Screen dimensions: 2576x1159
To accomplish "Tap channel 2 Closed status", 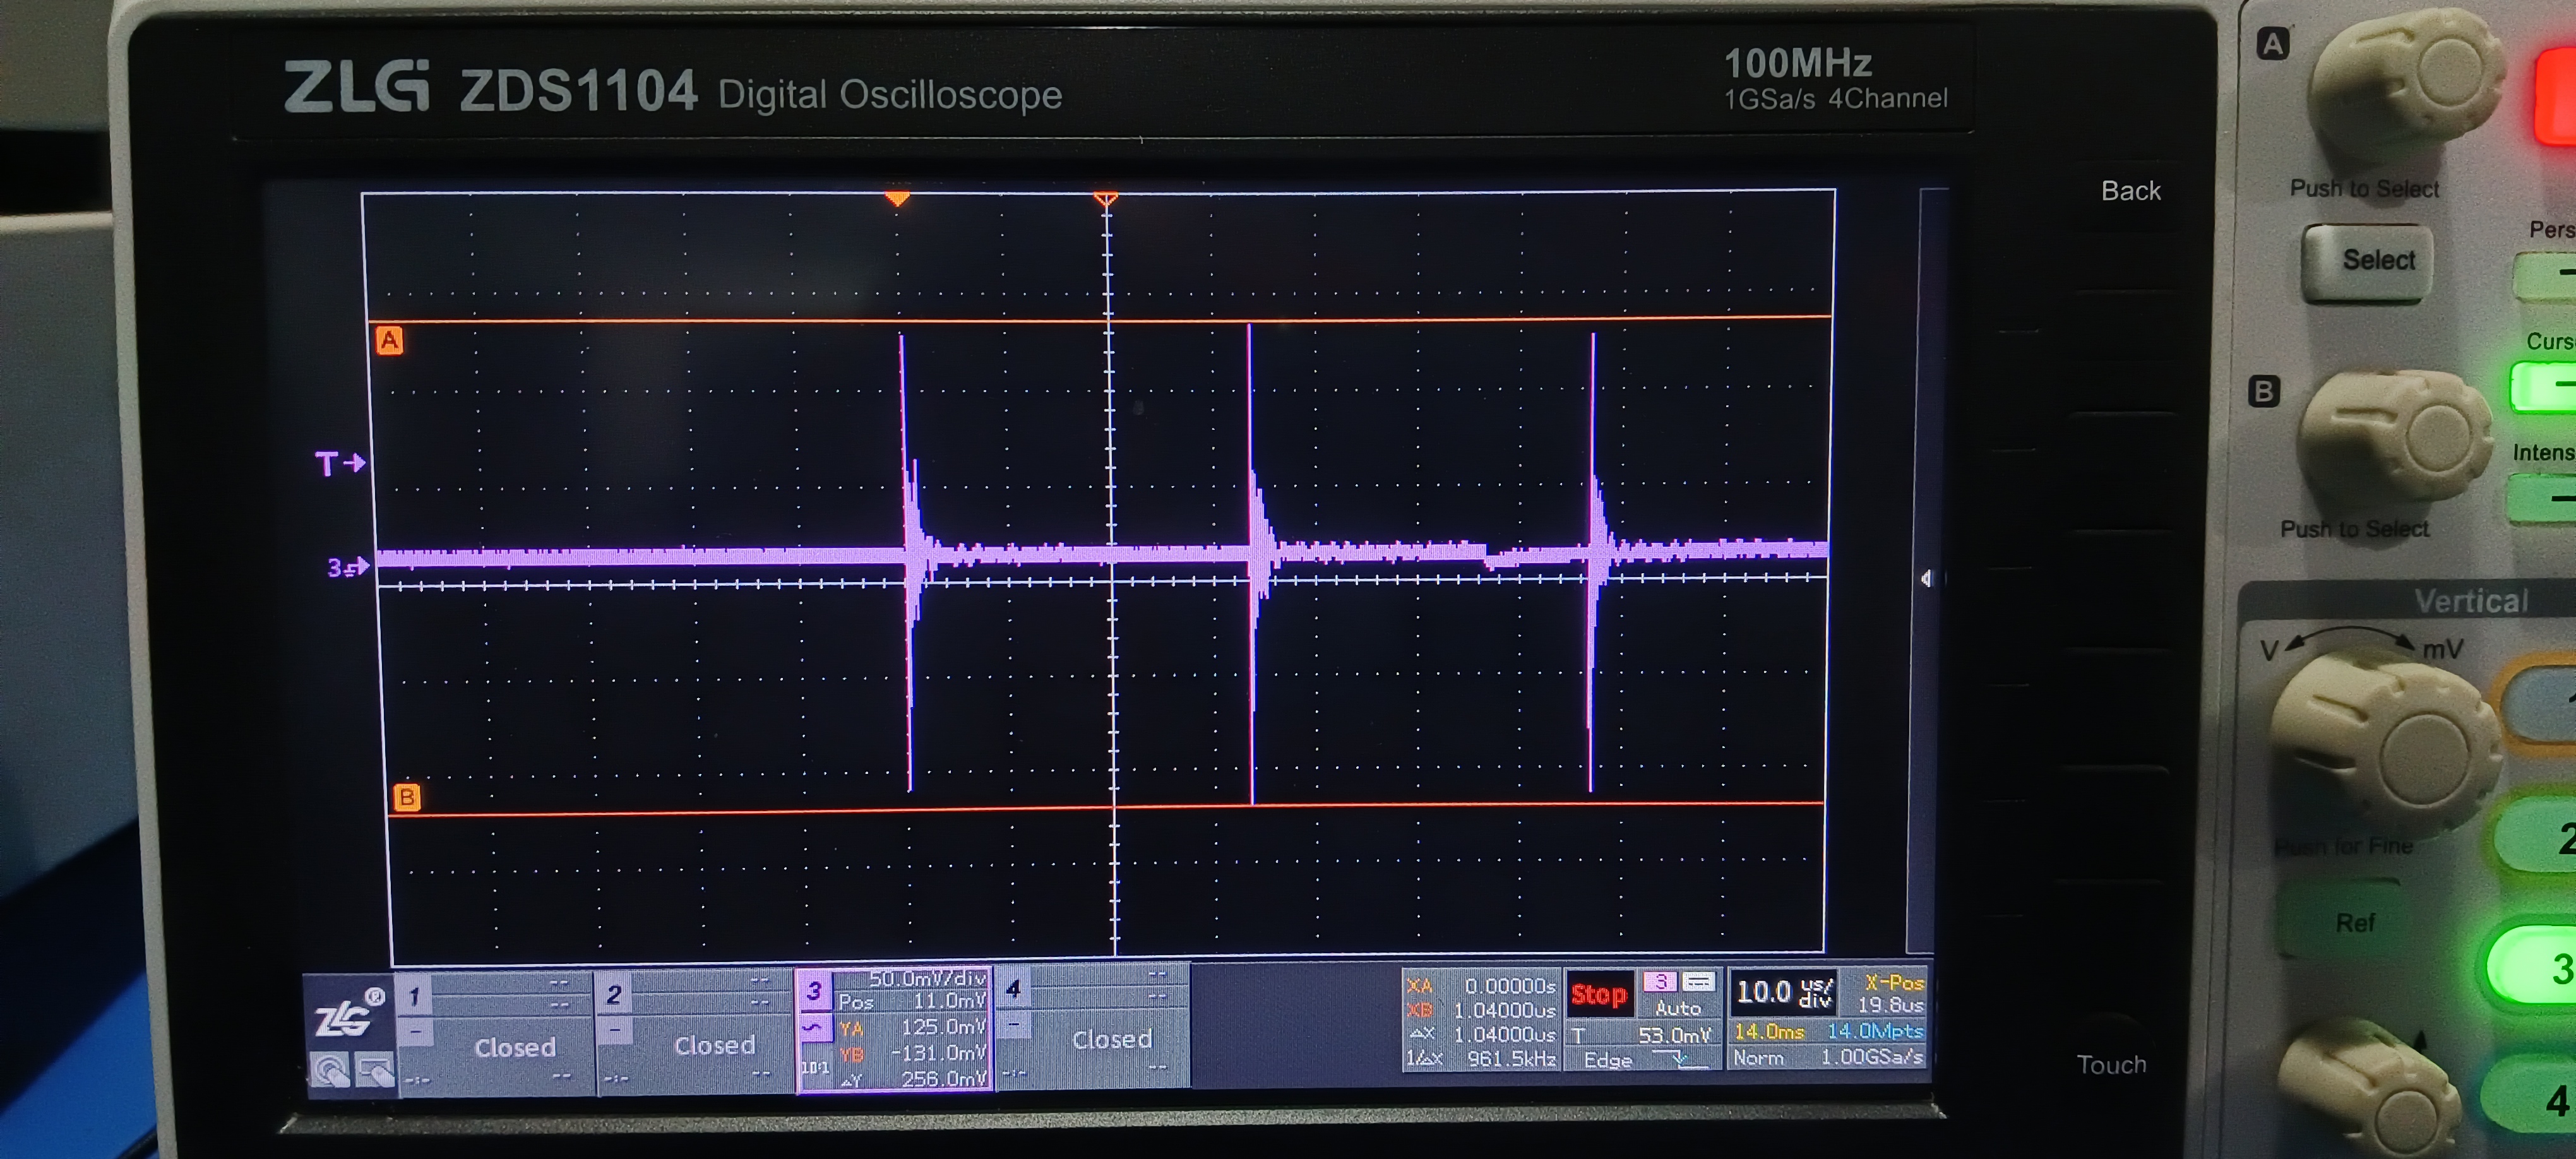I will click(x=714, y=1045).
